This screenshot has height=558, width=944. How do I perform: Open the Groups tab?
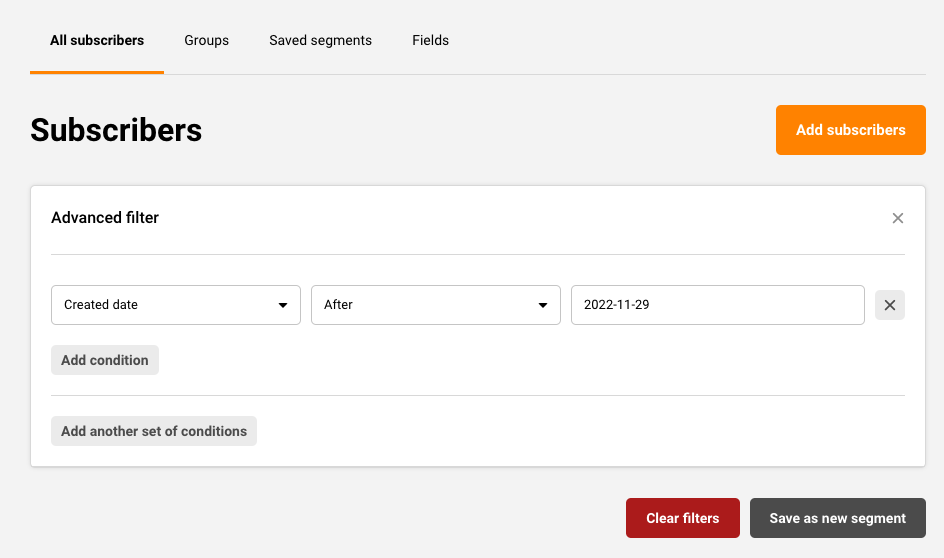(206, 41)
